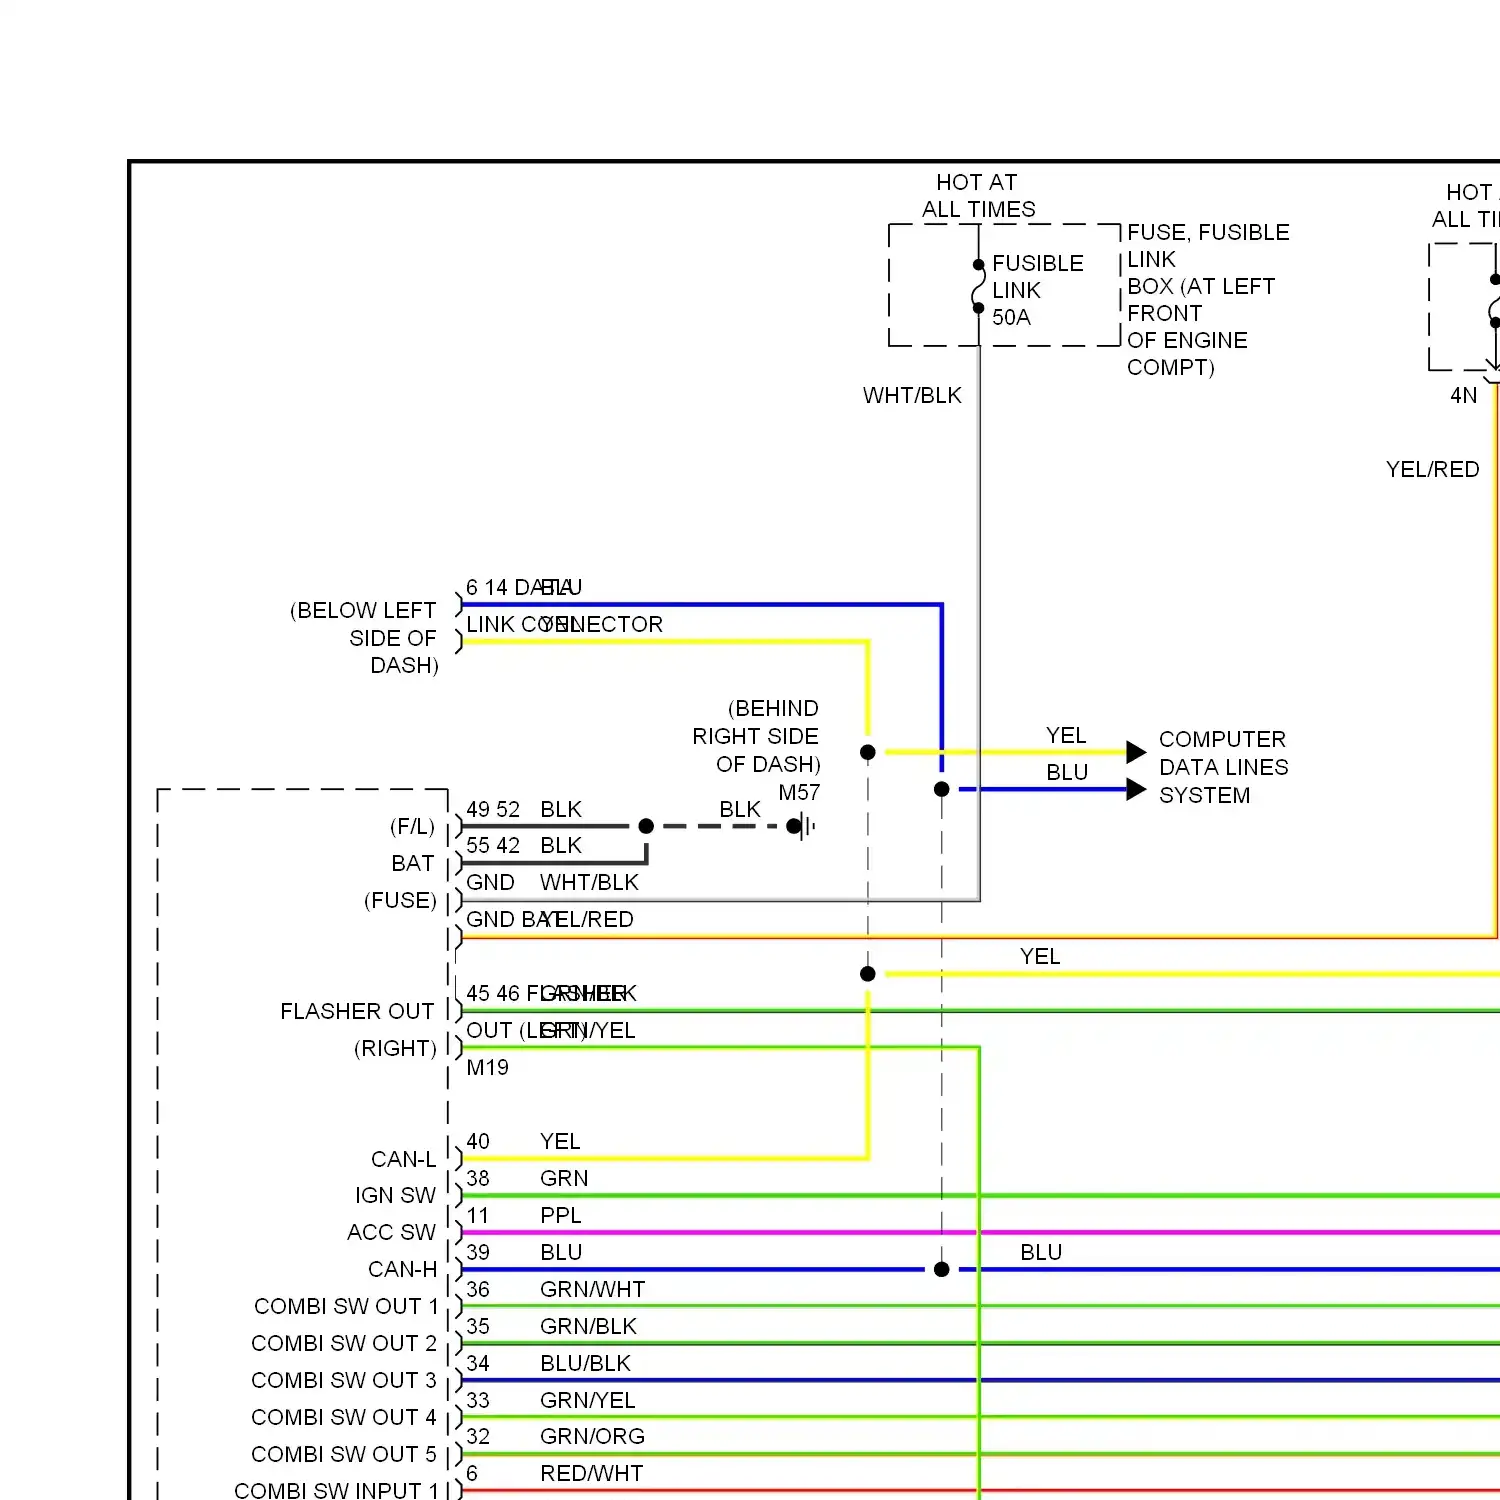The image size is (1500, 1500).
Task: Click the COMBI SW OUT 1 label
Action: coord(346,1307)
